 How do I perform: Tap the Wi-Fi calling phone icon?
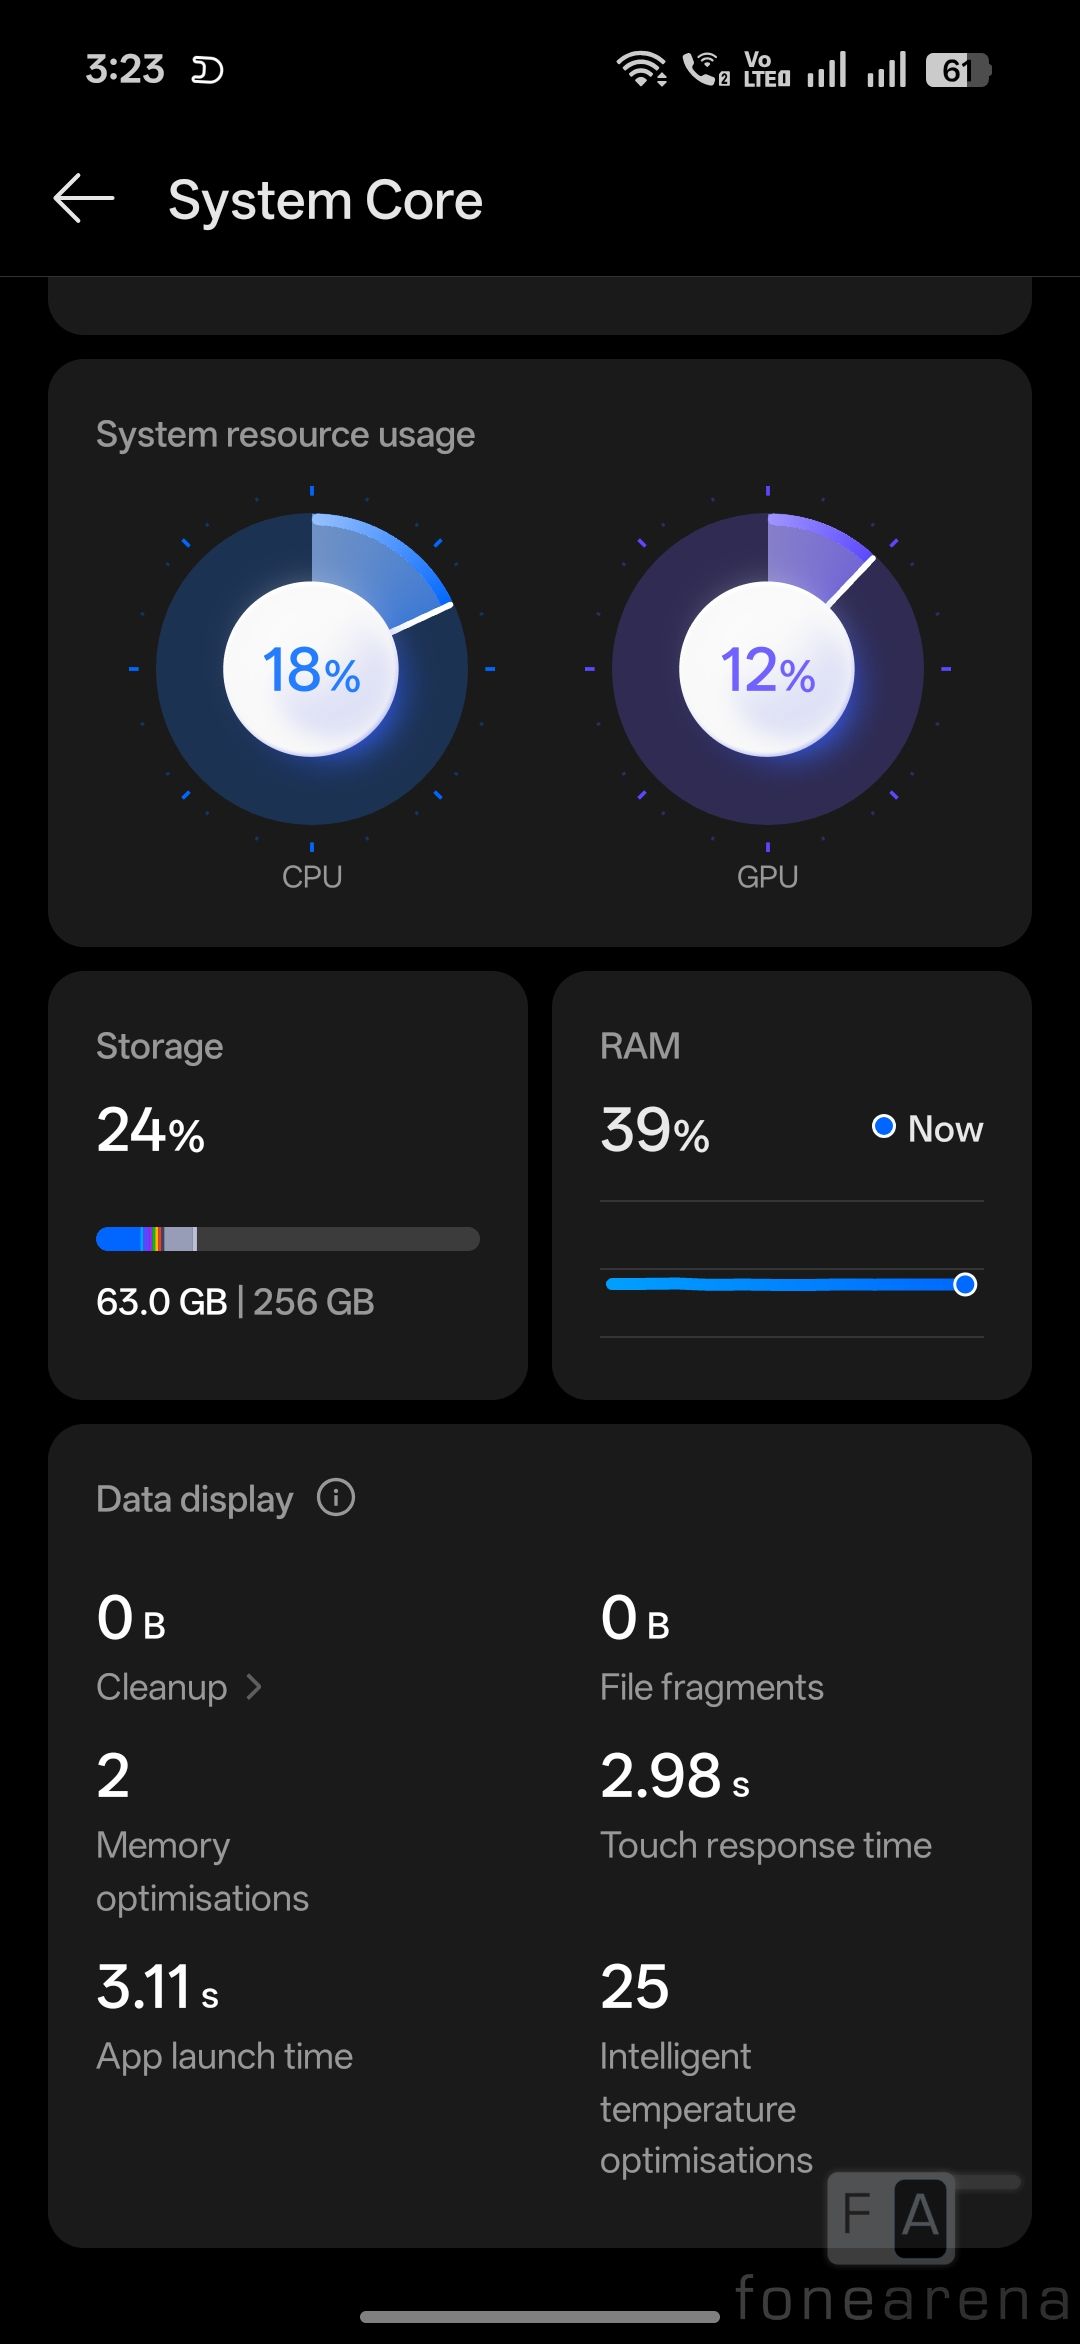pyautogui.click(x=706, y=69)
